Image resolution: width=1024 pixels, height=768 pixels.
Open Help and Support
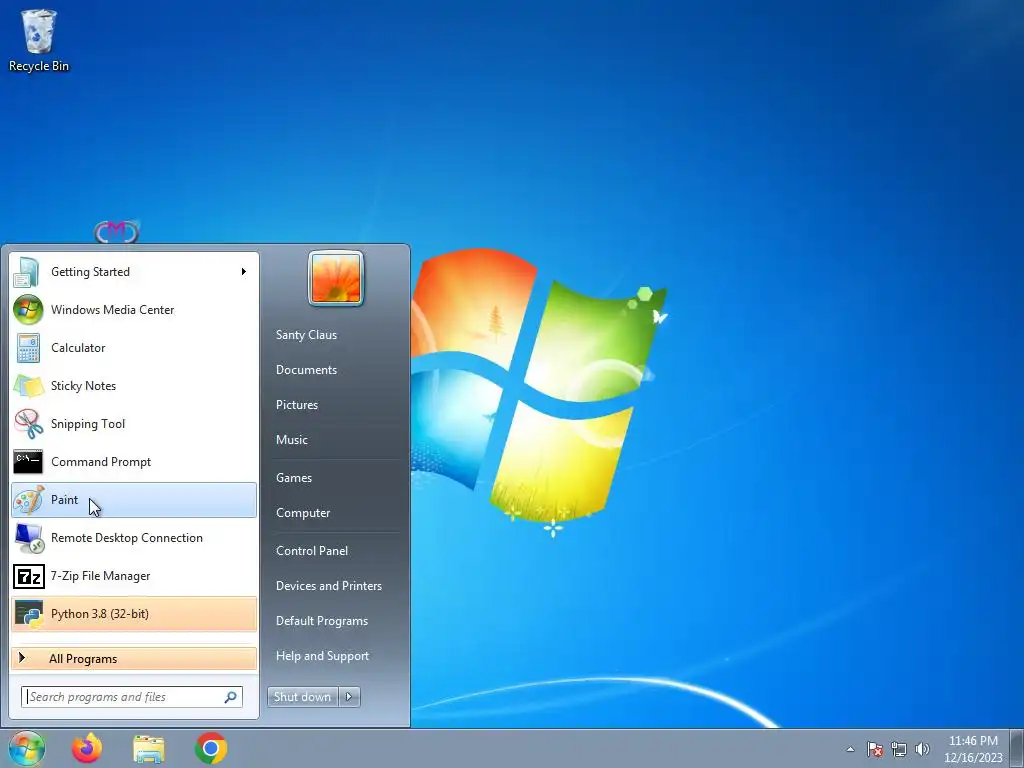[322, 656]
